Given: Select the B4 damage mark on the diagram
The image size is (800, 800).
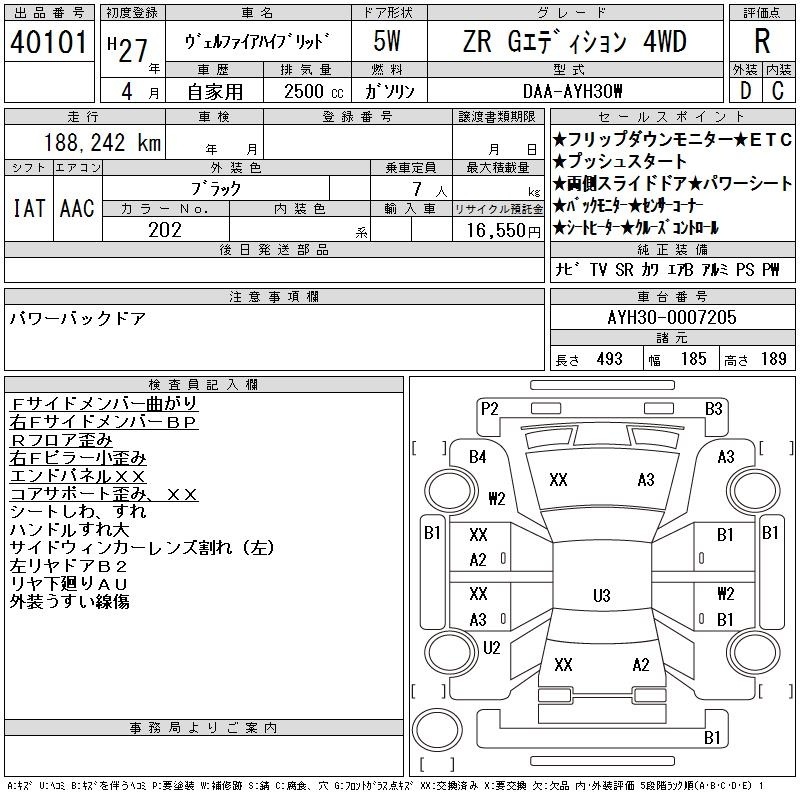Looking at the screenshot, I should [x=478, y=457].
